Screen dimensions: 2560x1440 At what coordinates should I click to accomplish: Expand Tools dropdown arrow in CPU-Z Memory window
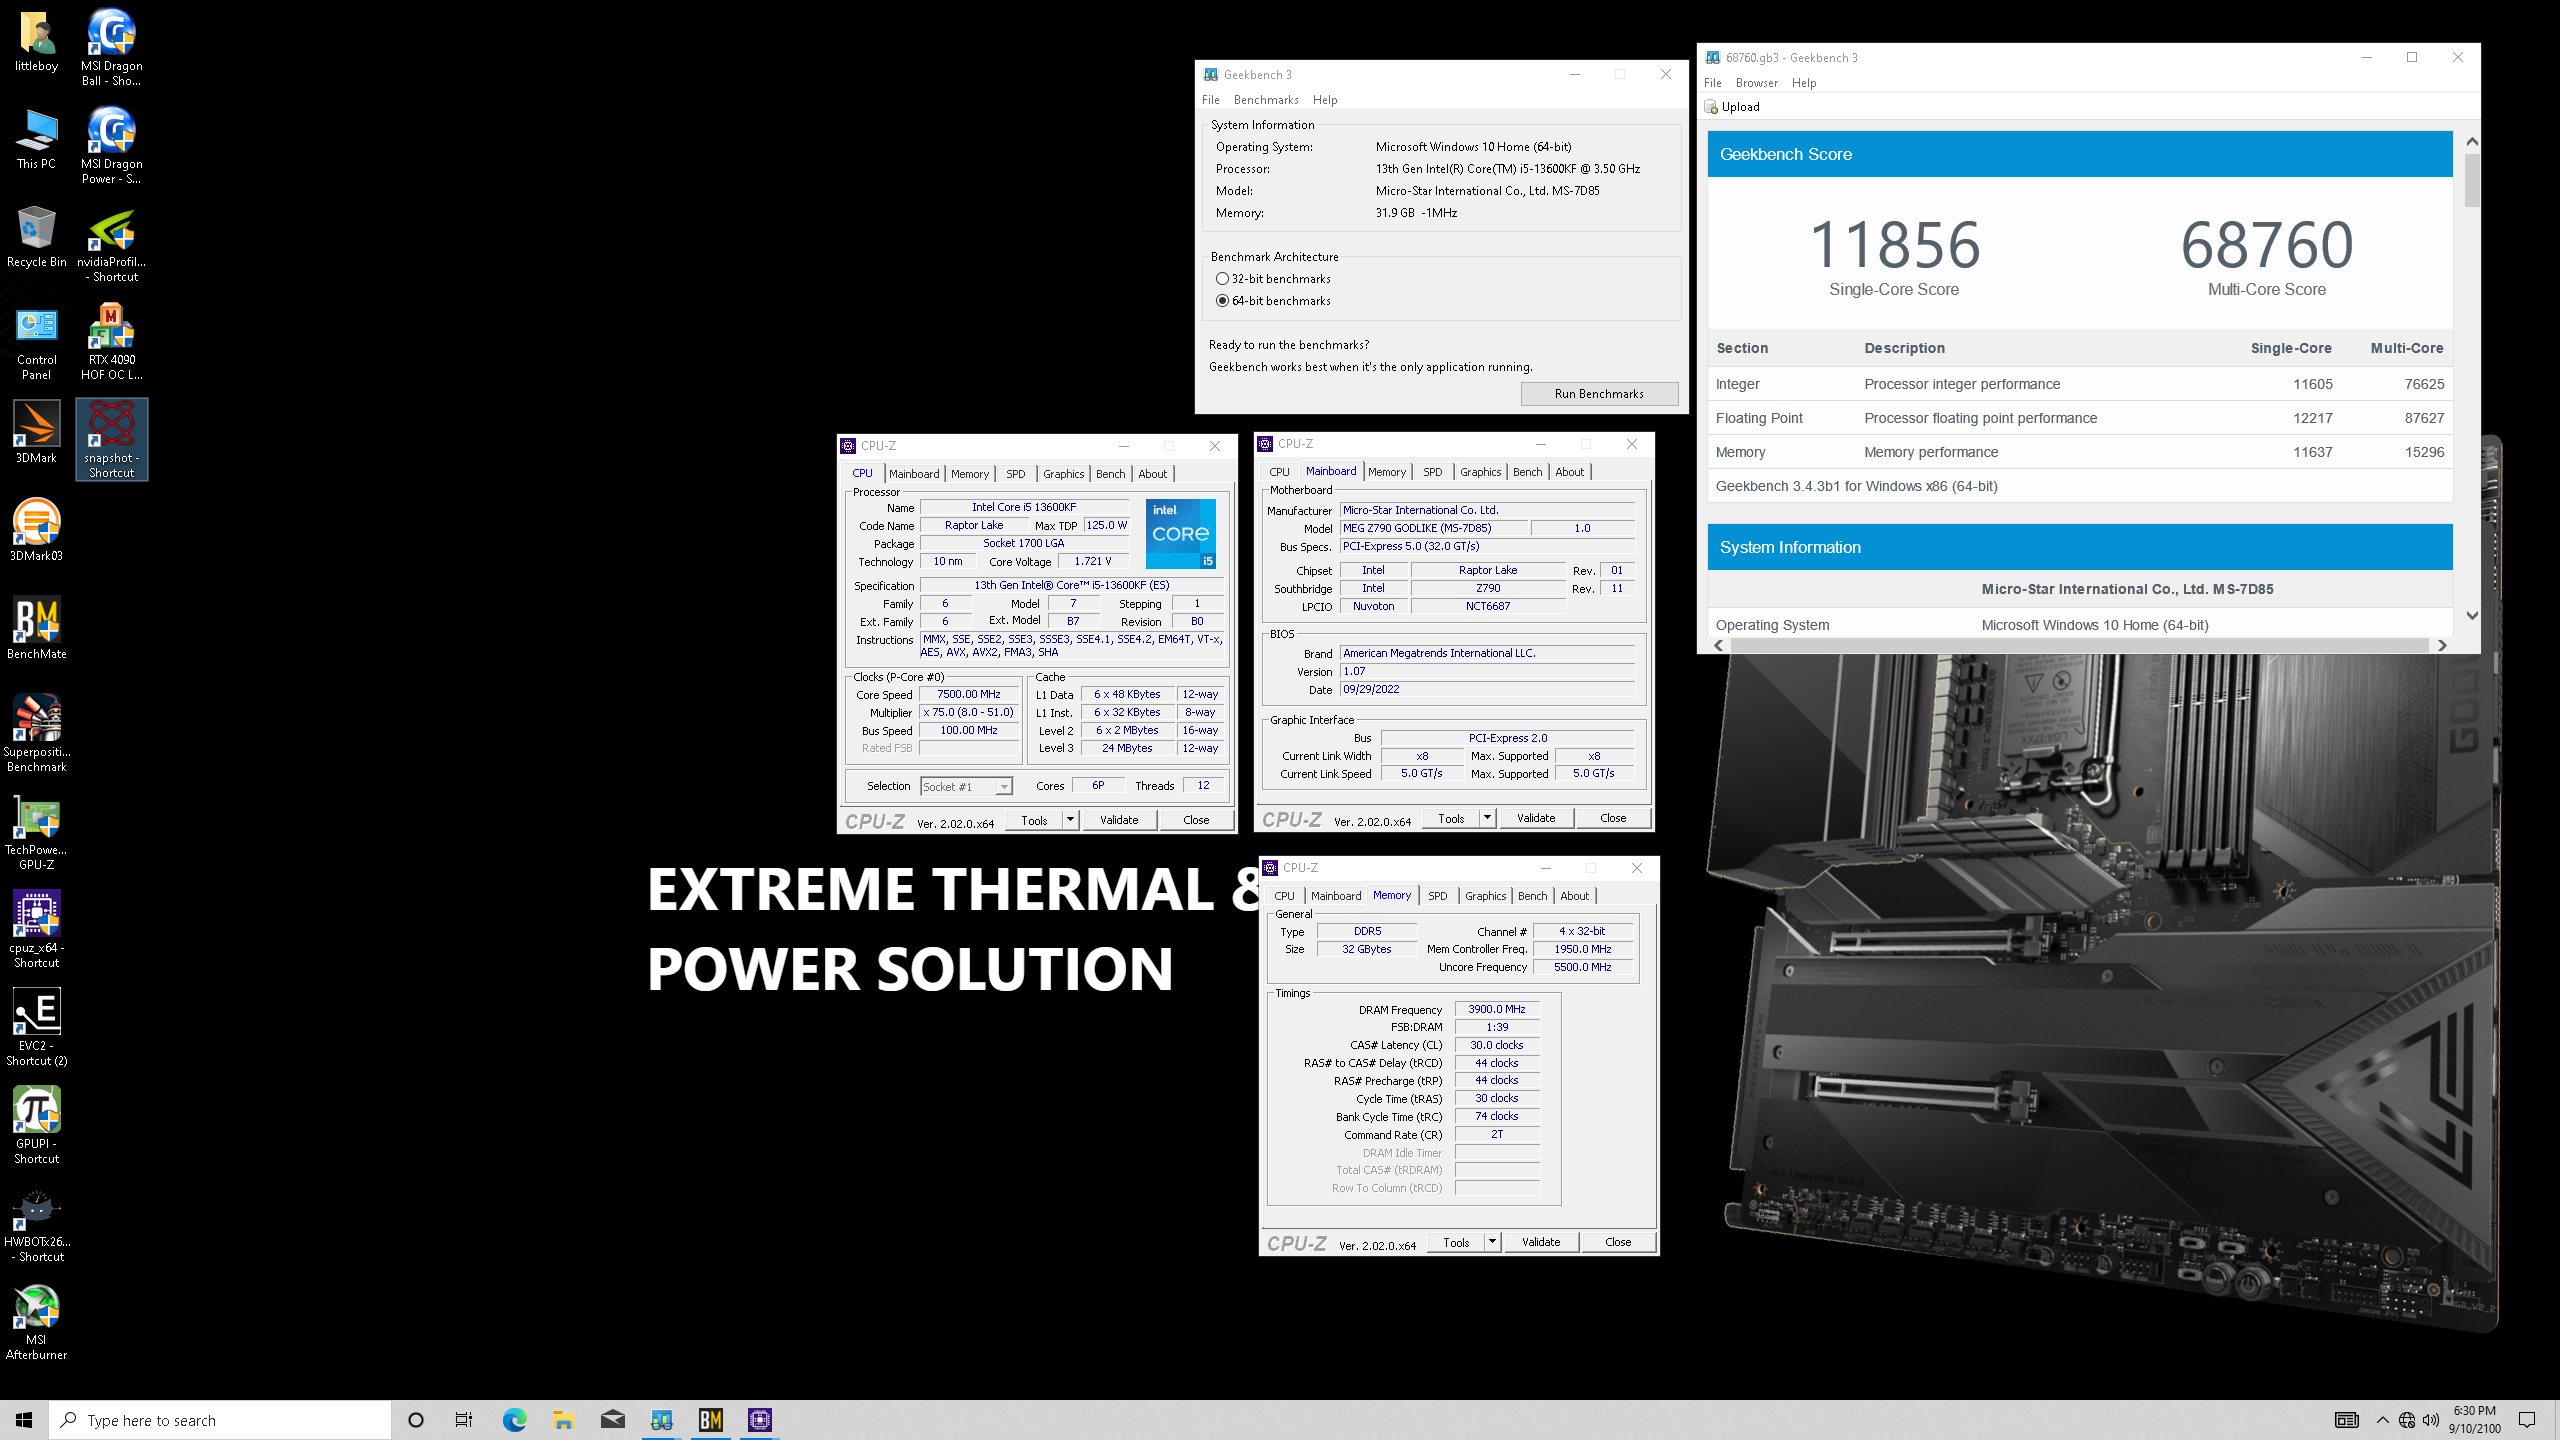[x=1492, y=1242]
